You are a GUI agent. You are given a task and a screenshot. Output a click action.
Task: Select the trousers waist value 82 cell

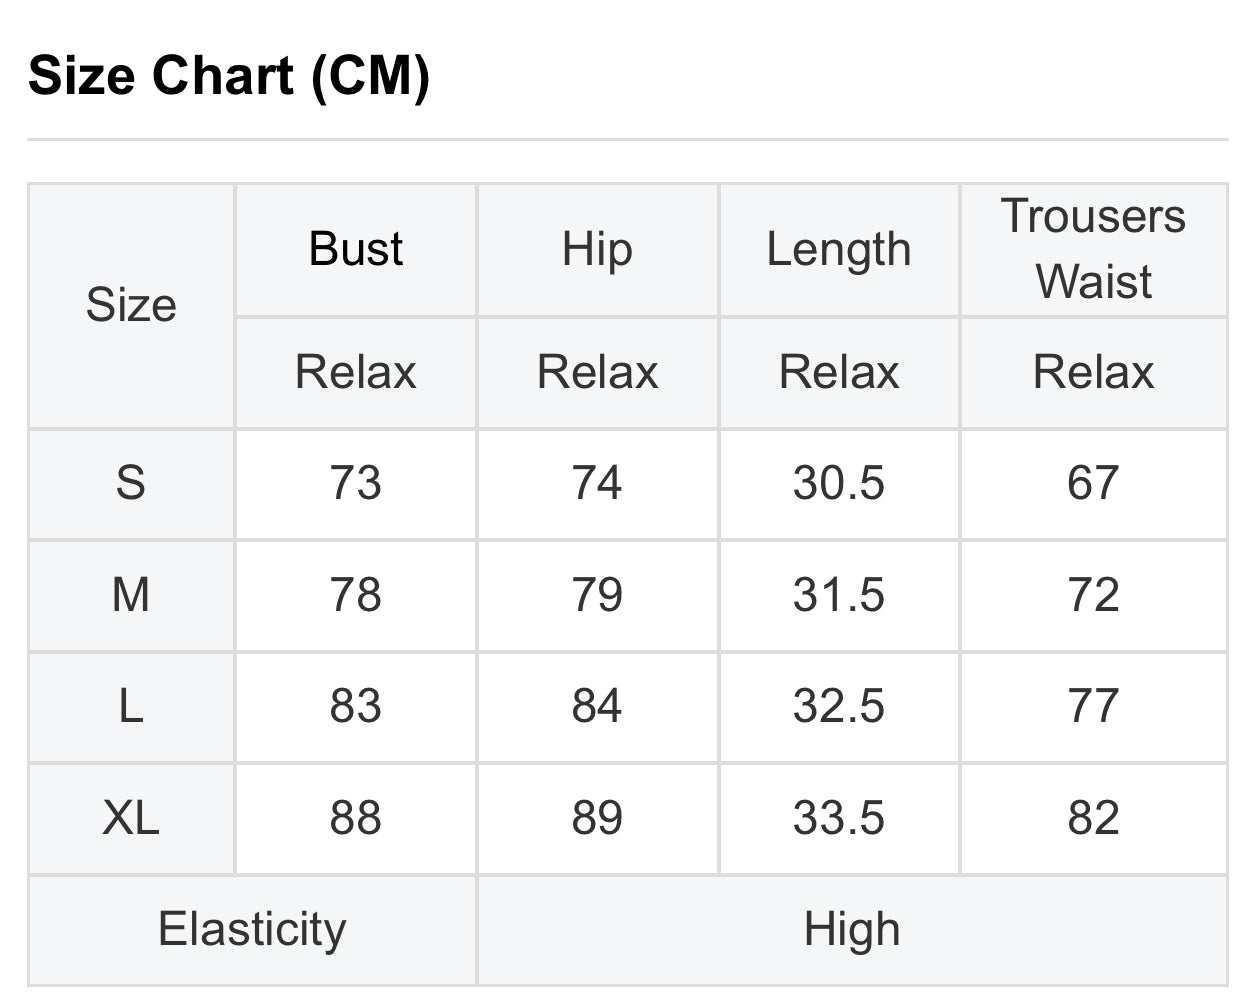pyautogui.click(x=1093, y=819)
